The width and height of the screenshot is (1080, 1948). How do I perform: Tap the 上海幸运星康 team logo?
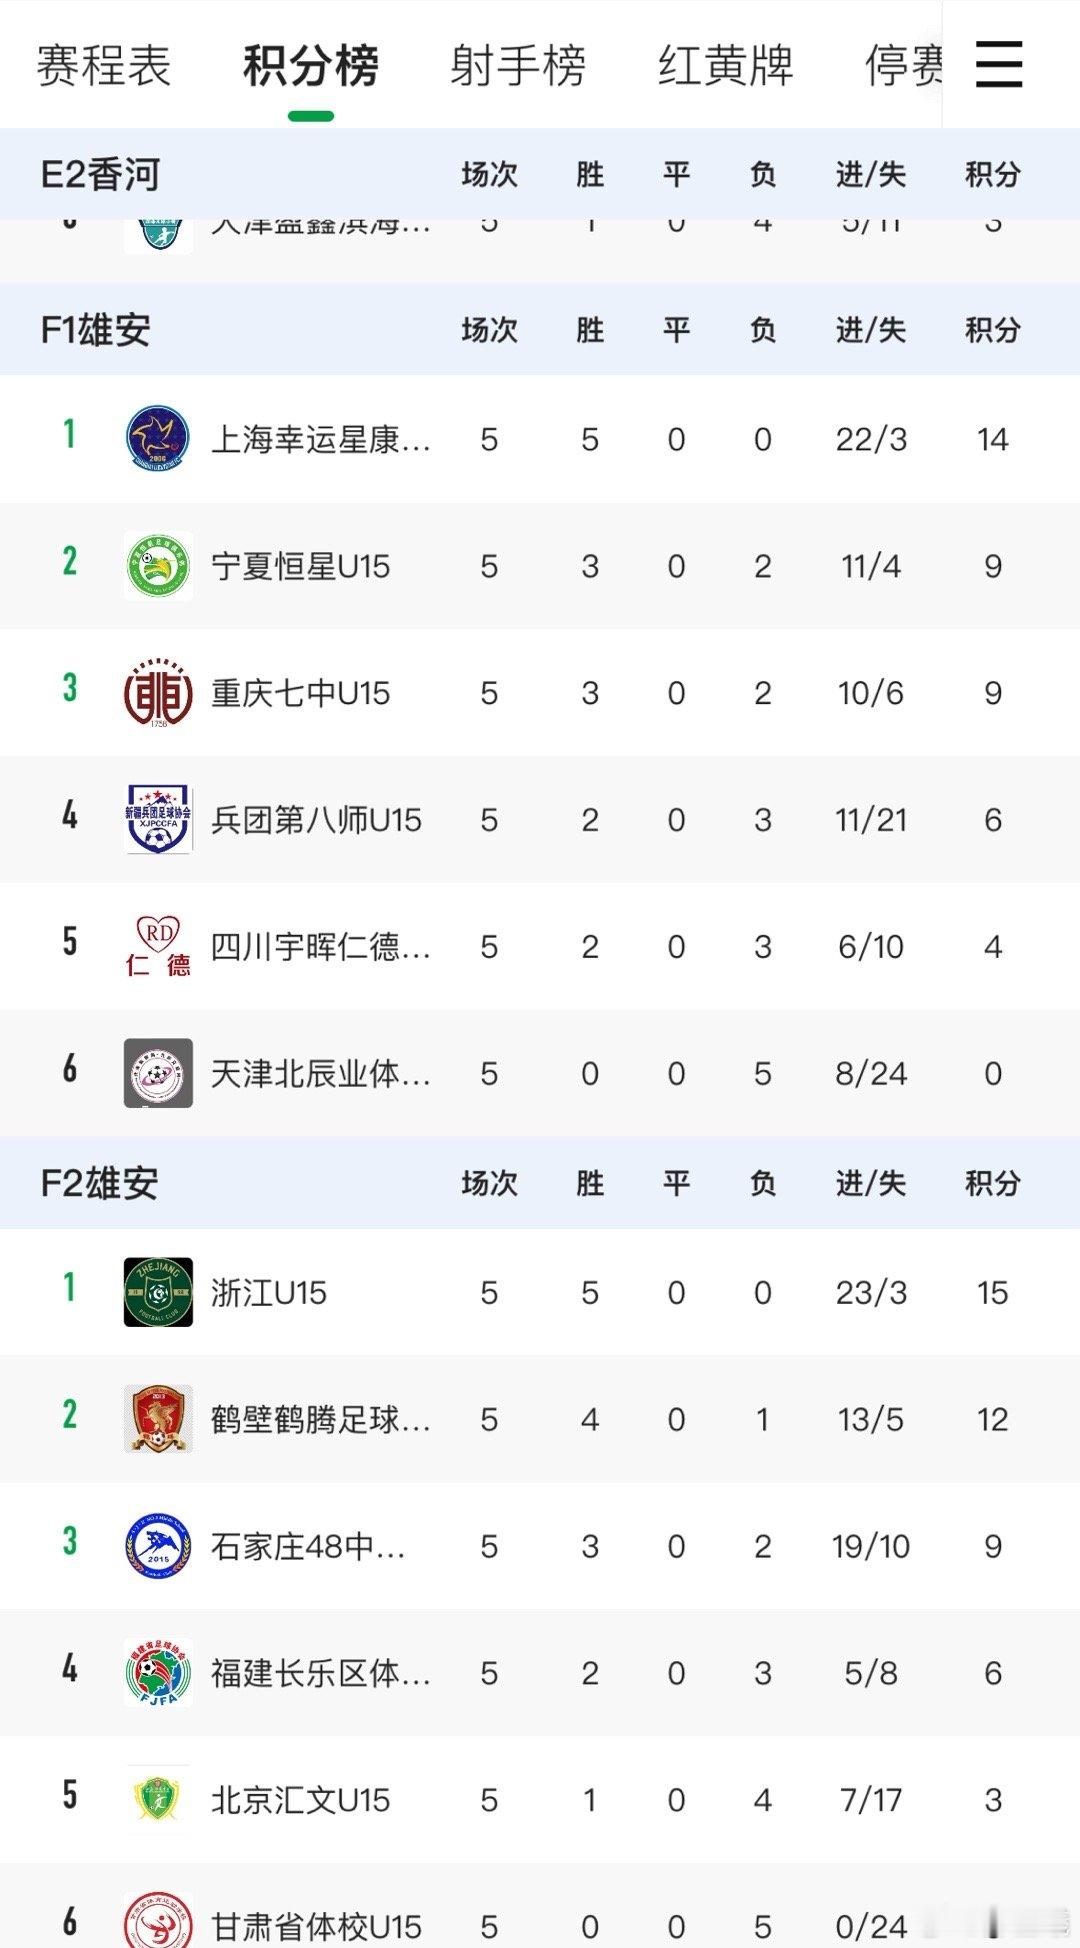click(x=158, y=438)
